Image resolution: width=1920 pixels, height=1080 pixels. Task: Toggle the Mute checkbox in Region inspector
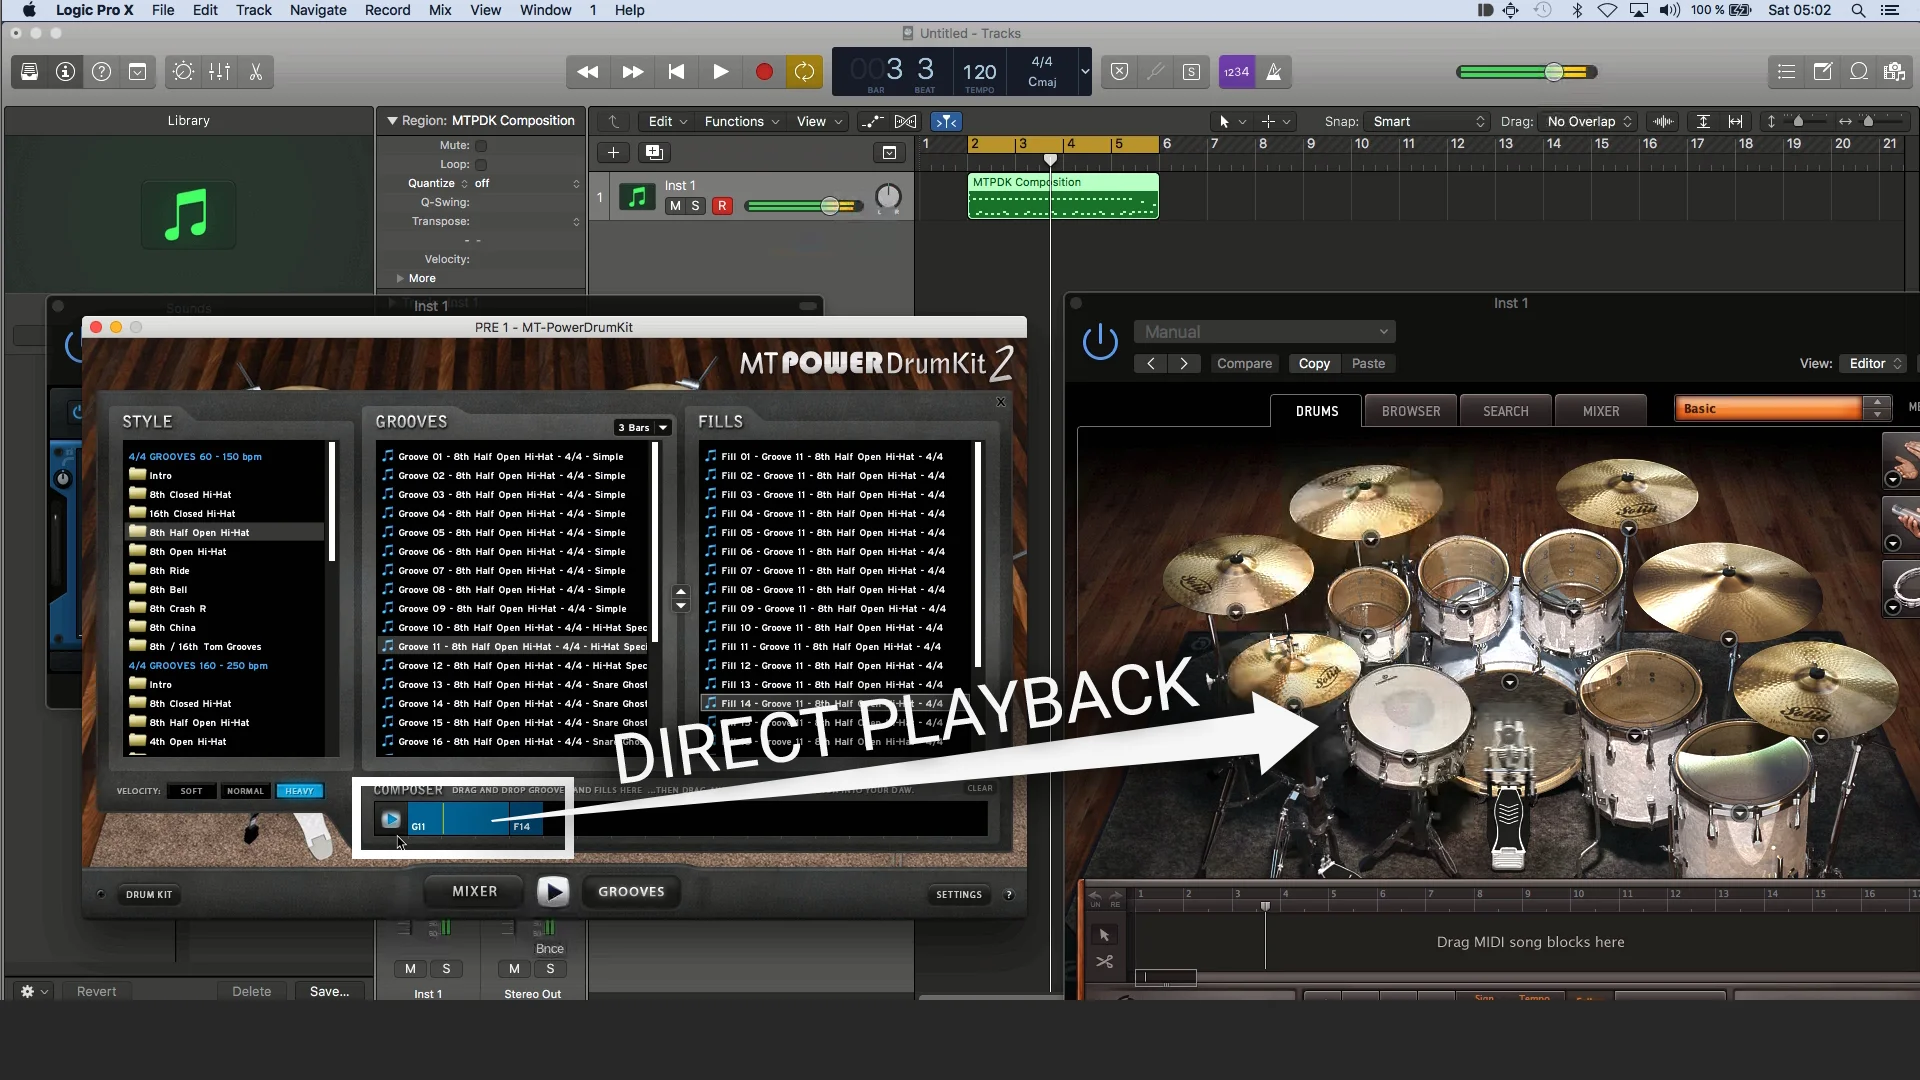[481, 146]
